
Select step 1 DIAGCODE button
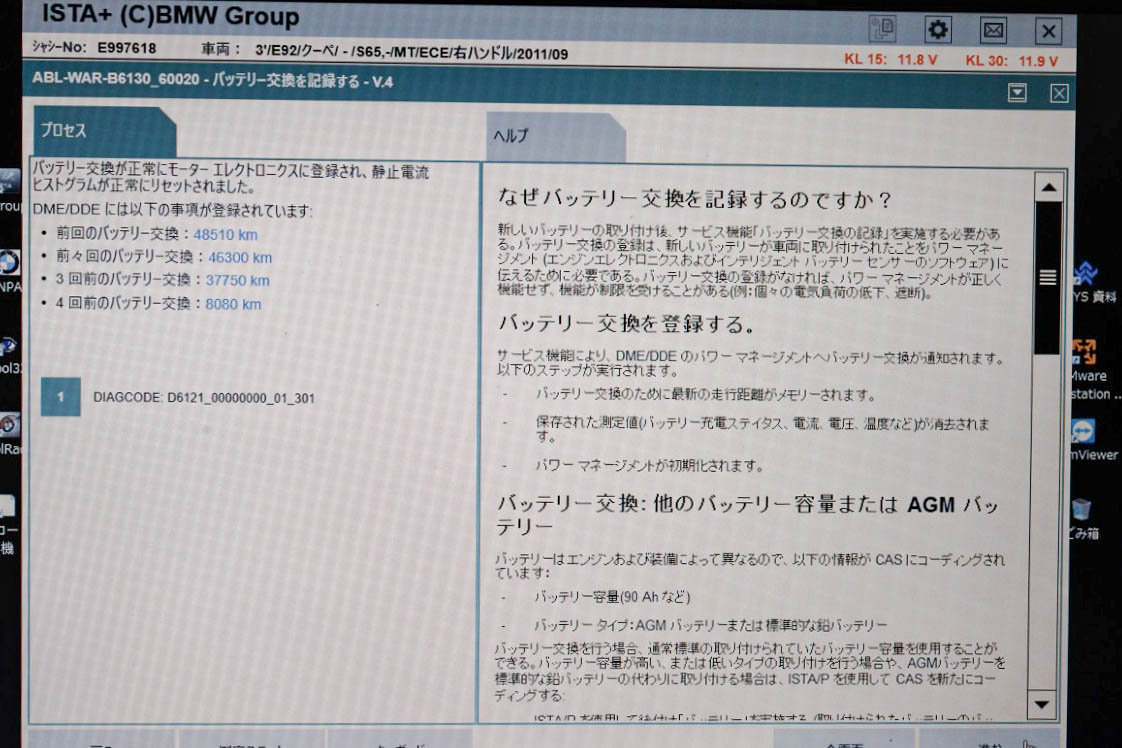60,397
